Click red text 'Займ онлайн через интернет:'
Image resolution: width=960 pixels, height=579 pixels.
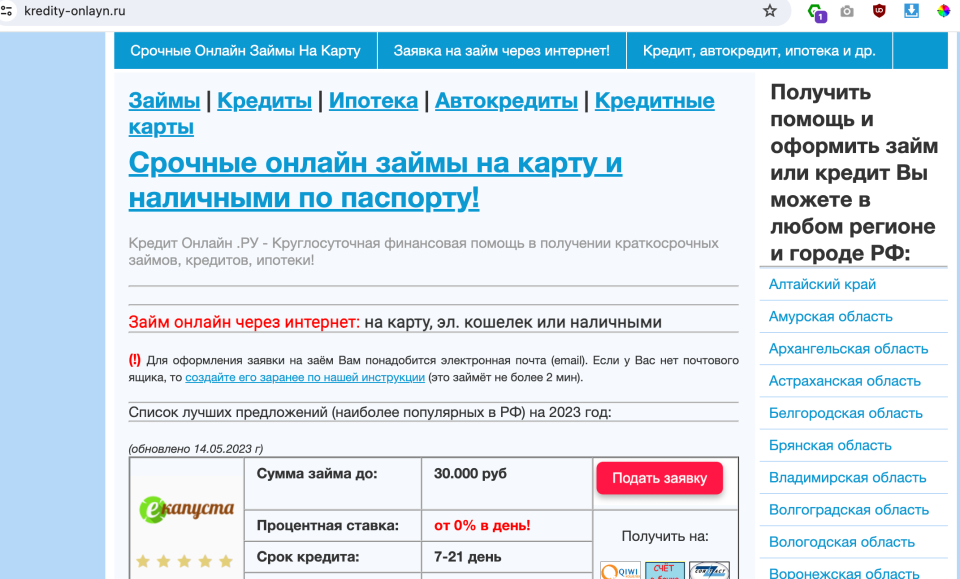[x=244, y=322]
